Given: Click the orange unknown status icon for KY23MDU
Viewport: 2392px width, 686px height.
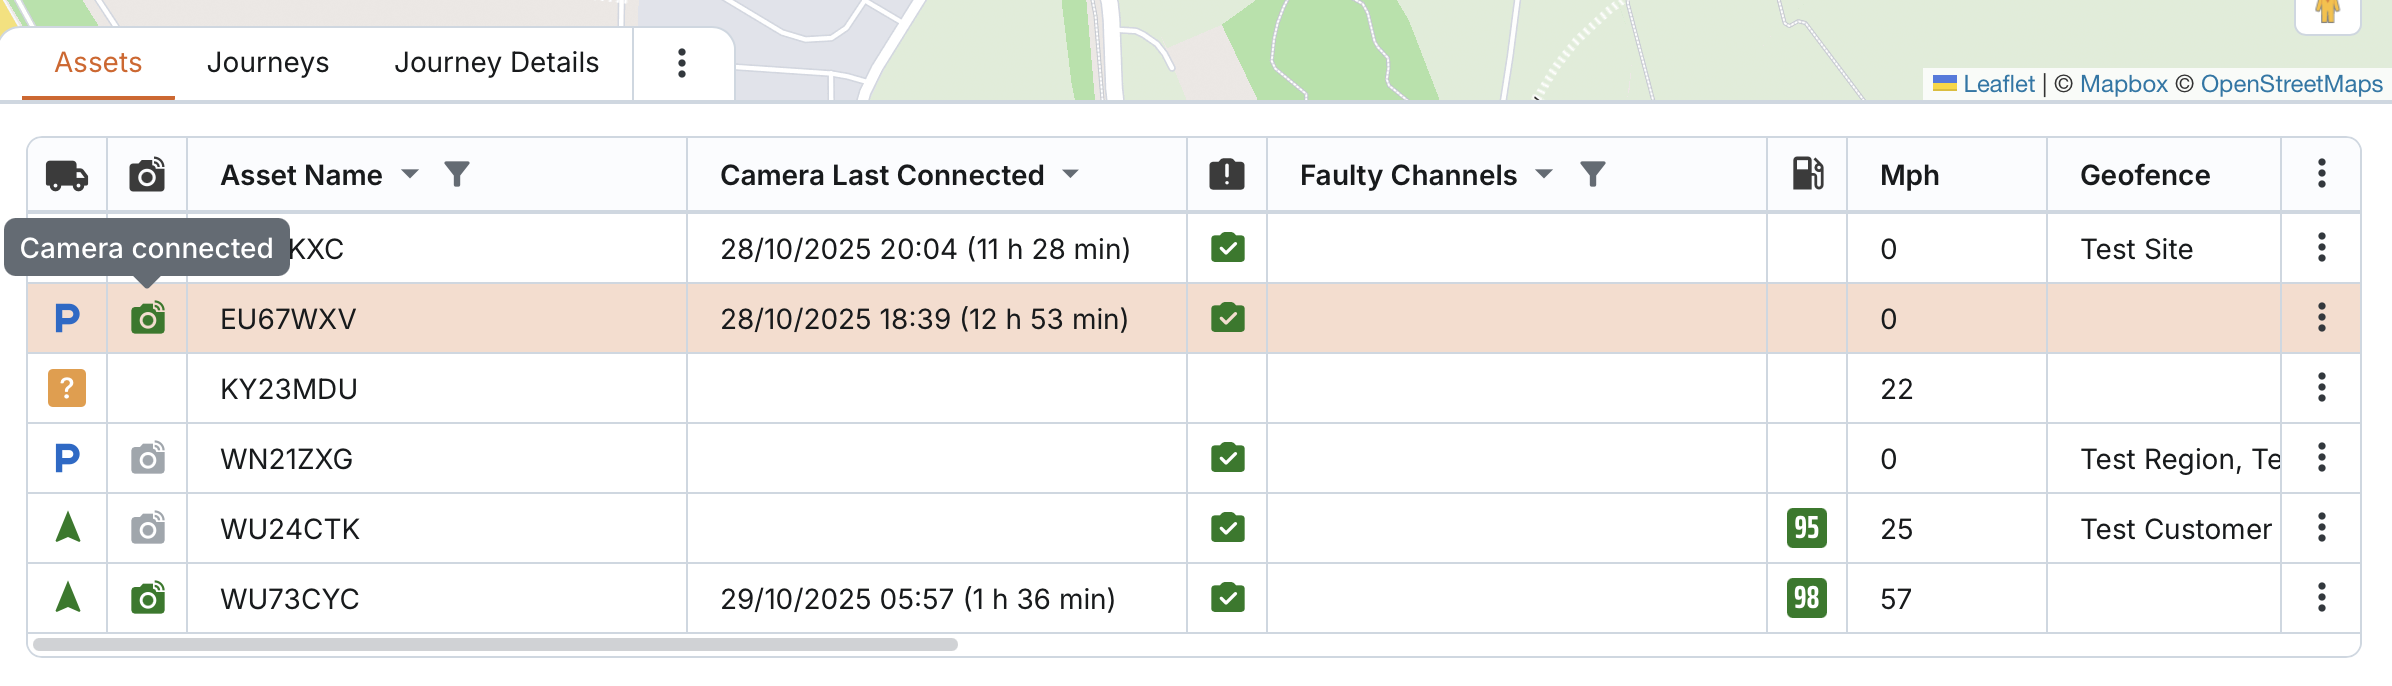Looking at the screenshot, I should (67, 388).
